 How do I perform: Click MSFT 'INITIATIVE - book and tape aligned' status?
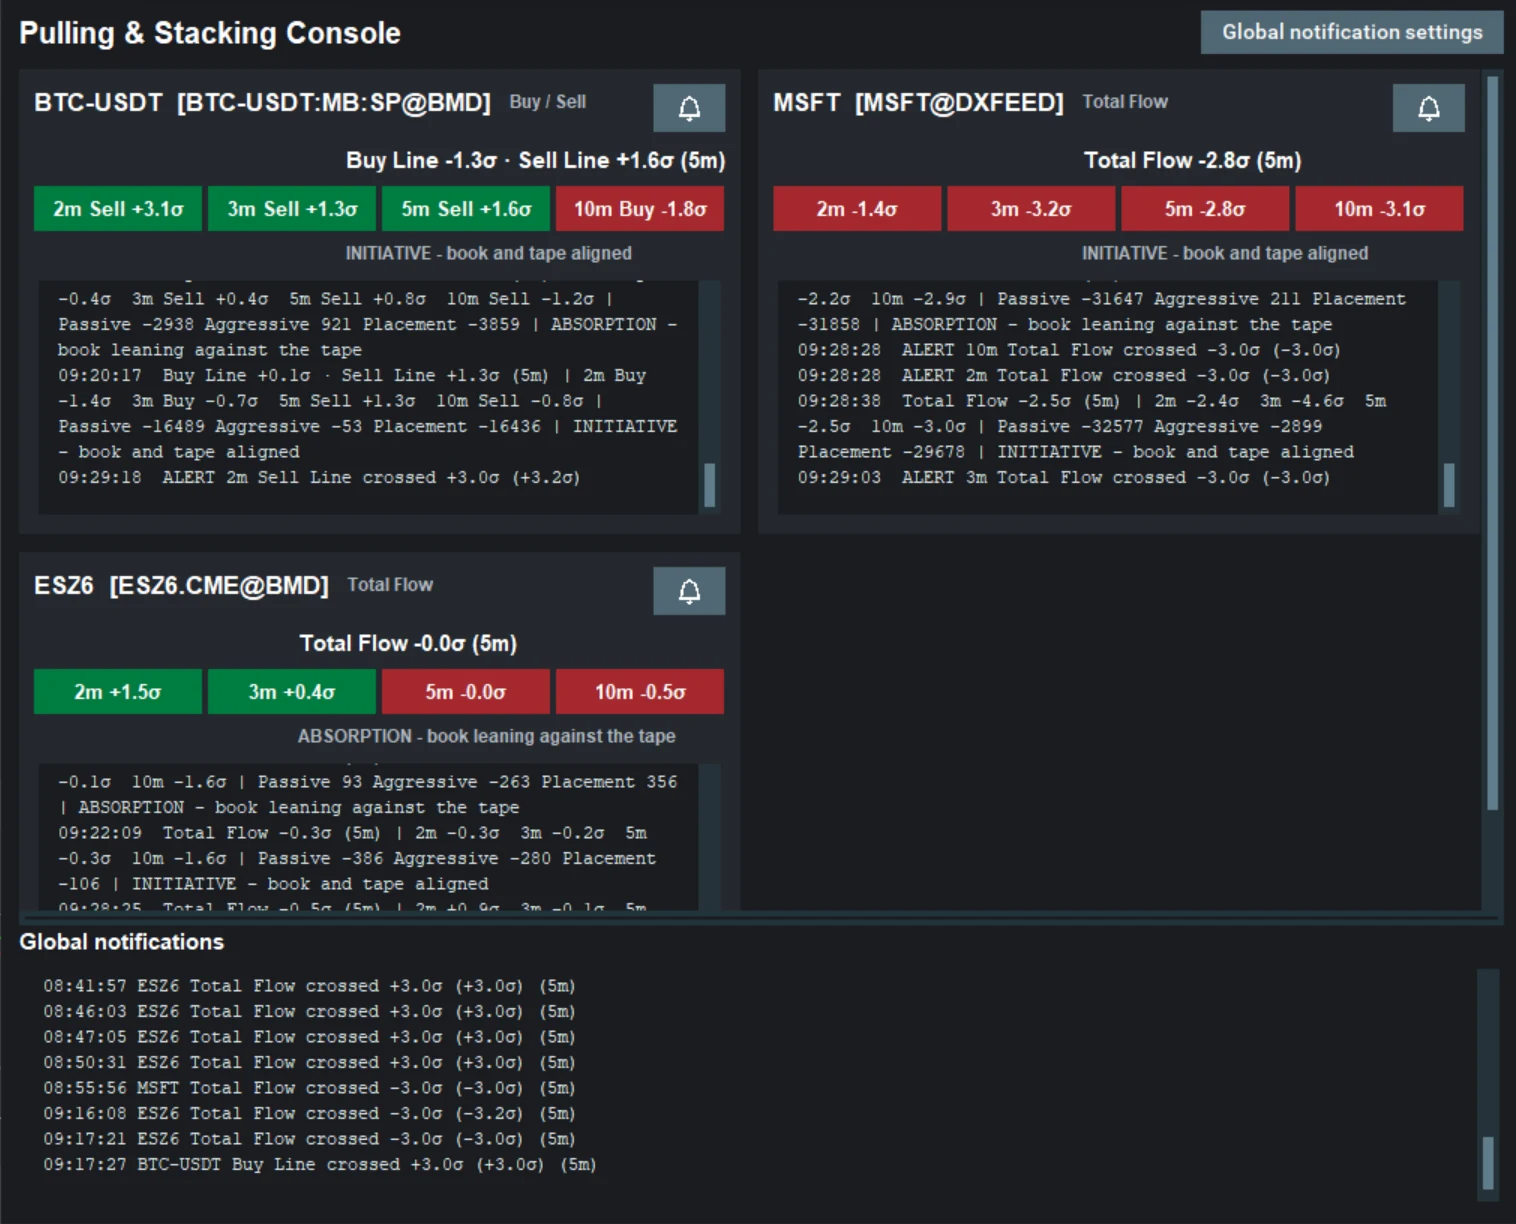(1225, 254)
